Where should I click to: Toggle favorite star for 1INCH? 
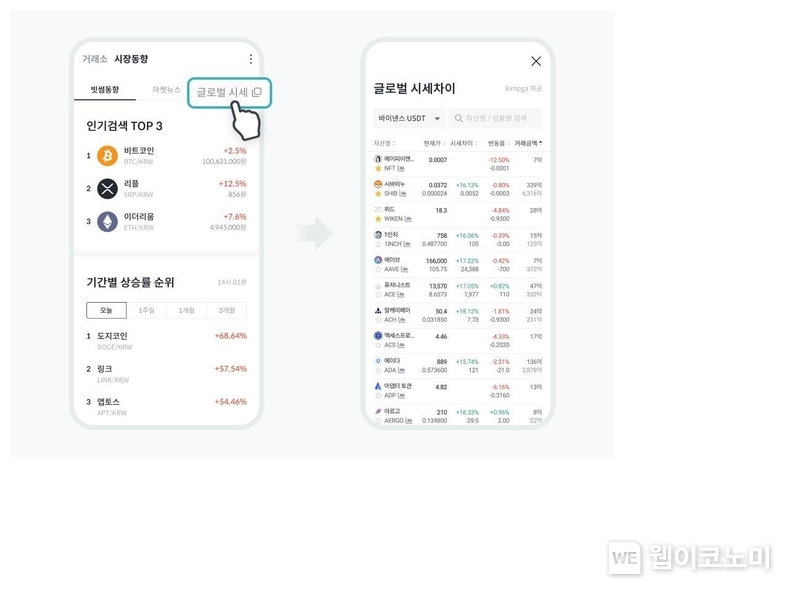pos(378,244)
